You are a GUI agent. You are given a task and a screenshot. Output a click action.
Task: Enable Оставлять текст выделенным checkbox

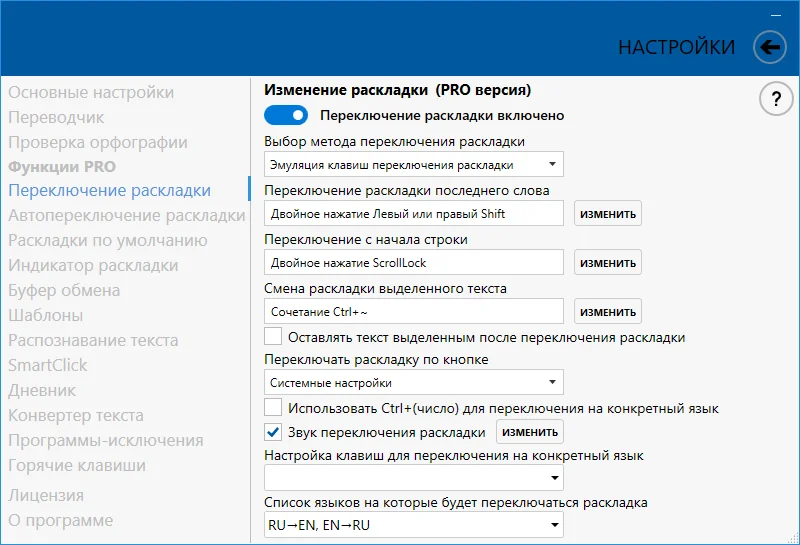coord(273,337)
